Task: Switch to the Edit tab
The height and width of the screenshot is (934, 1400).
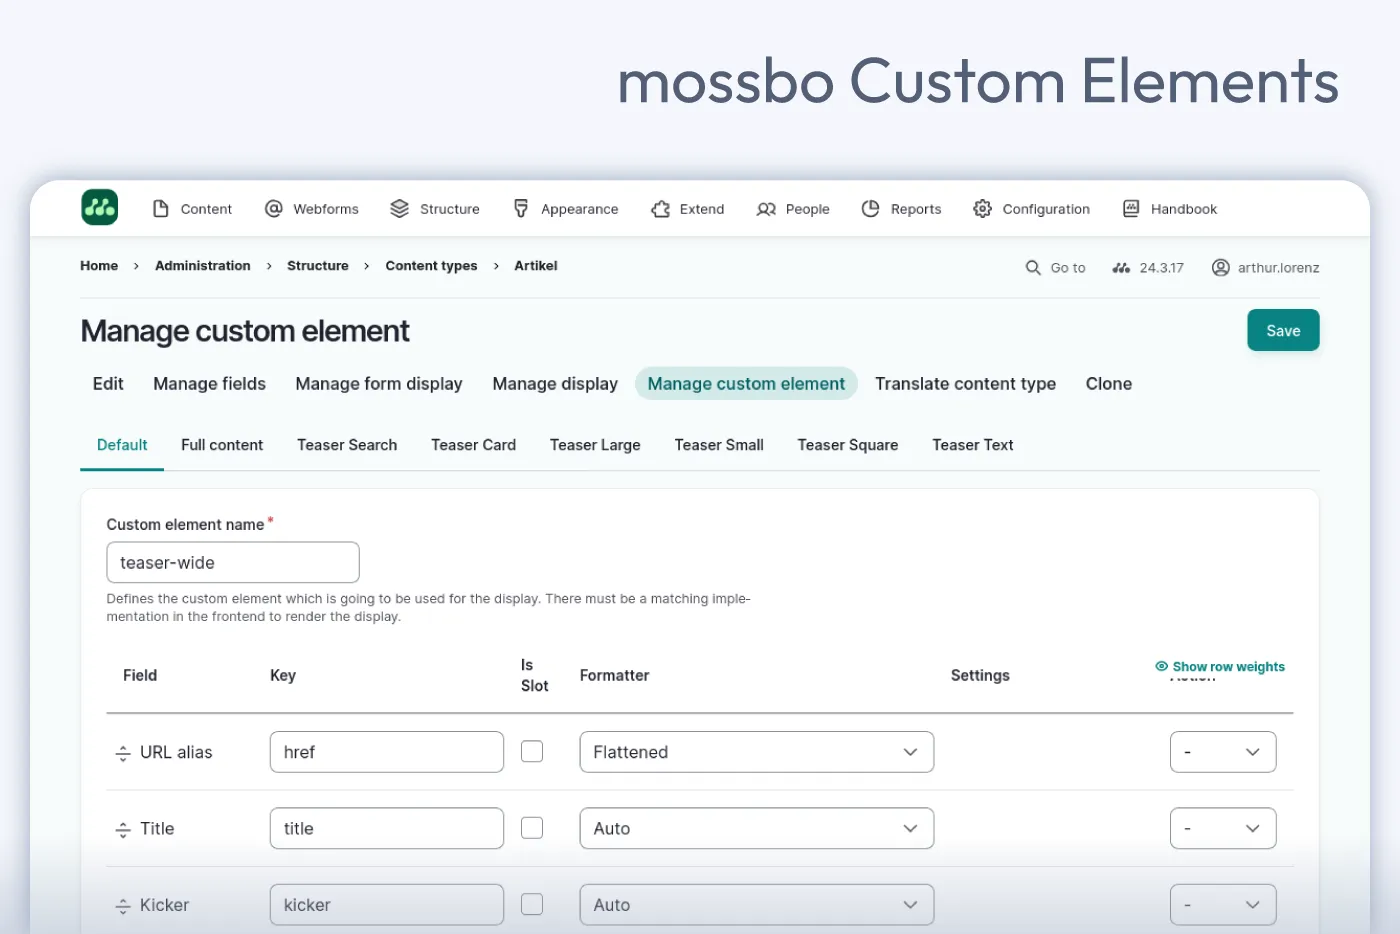Action: click(108, 384)
